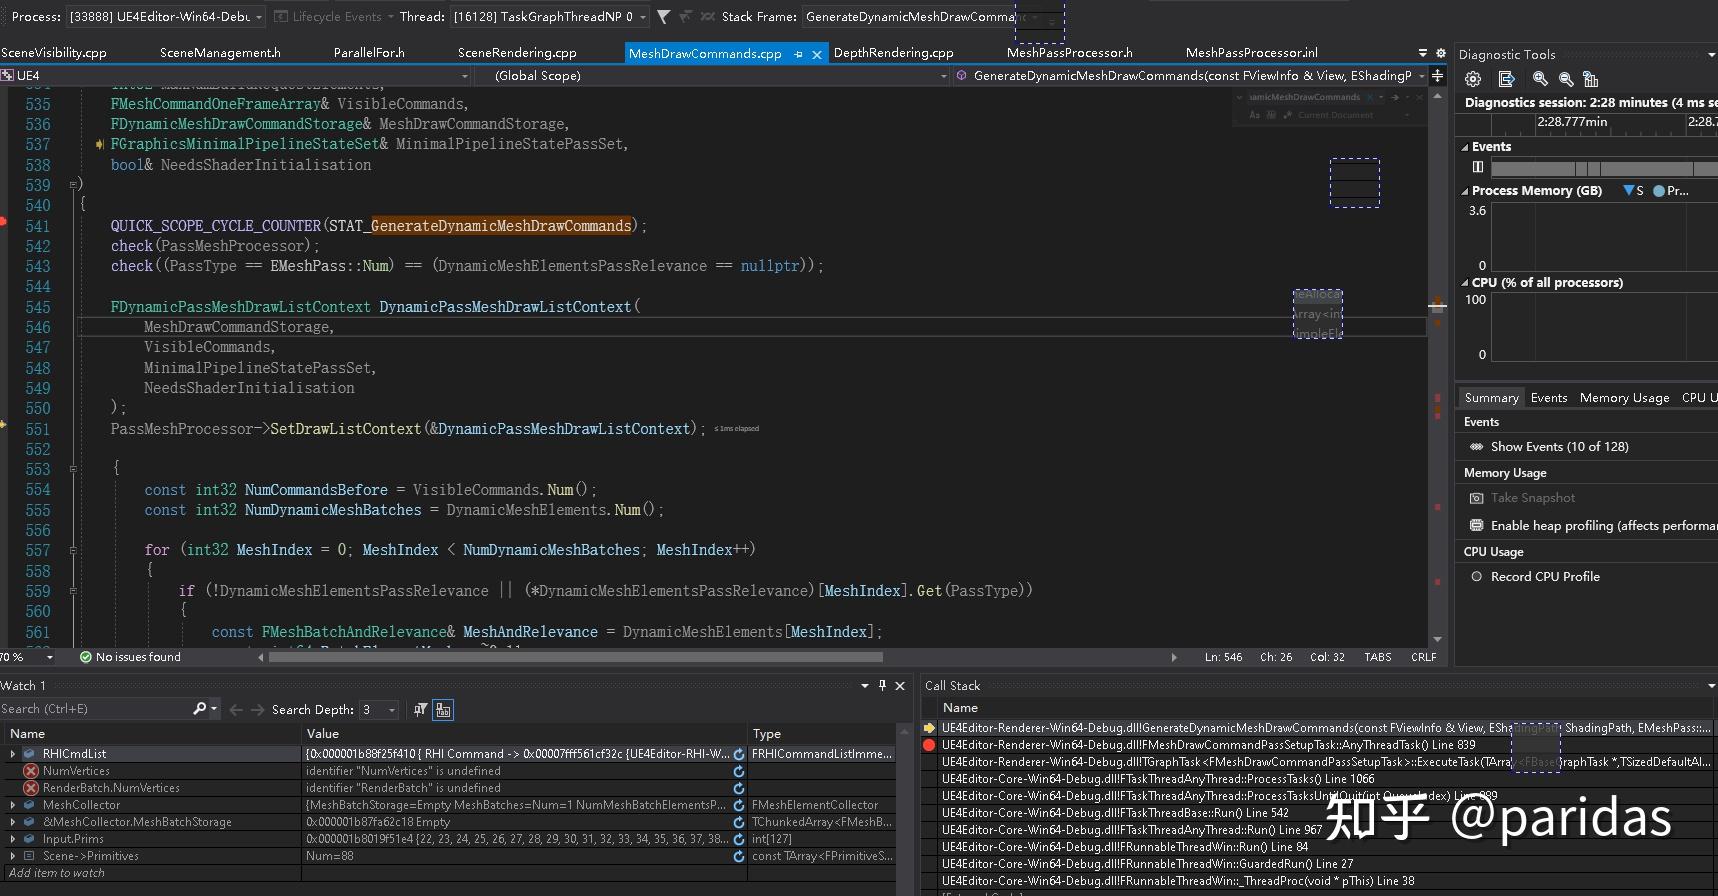The image size is (1718, 896).
Task: Expand the Scene->Primitives watch item
Action: tap(12, 856)
